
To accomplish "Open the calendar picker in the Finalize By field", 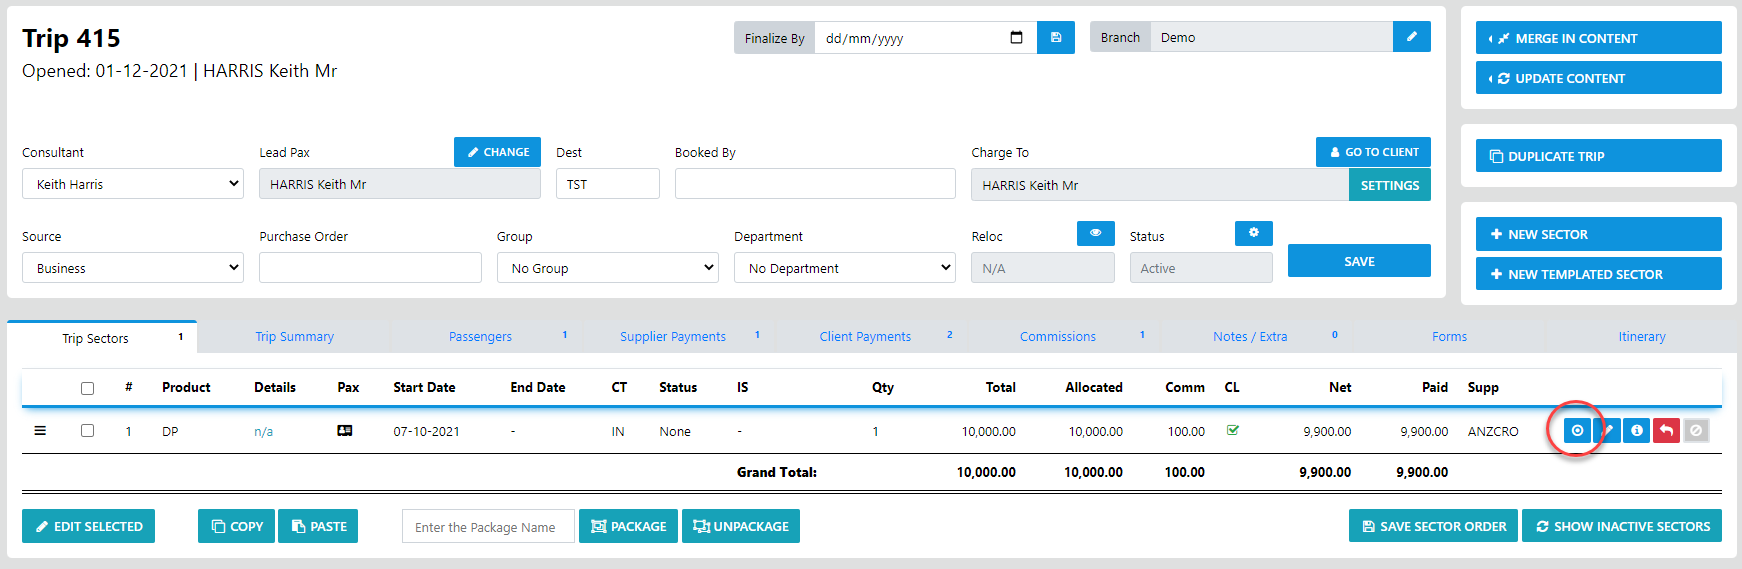I will (1017, 38).
